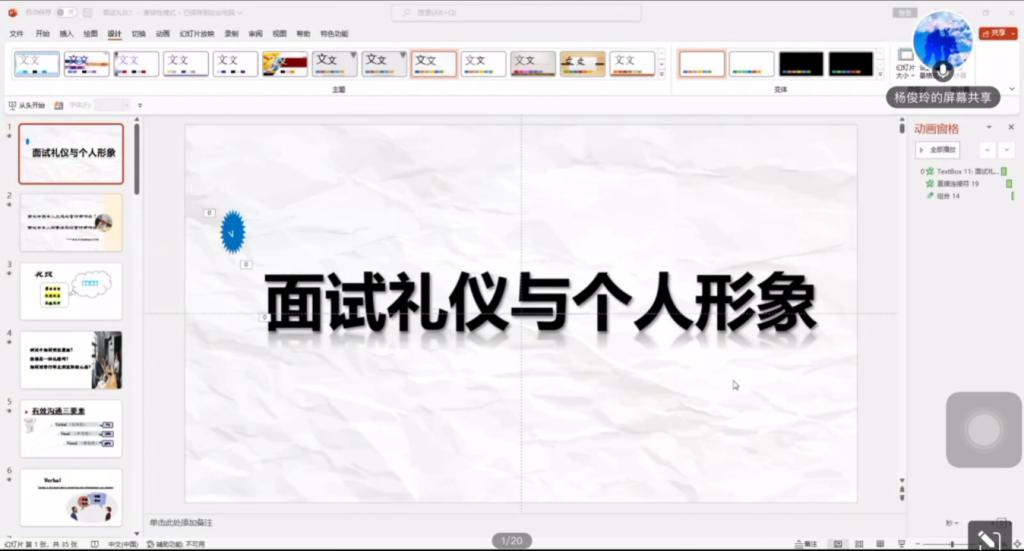The height and width of the screenshot is (551, 1024).
Task: Move animation up with the up arrow
Action: tap(987, 150)
